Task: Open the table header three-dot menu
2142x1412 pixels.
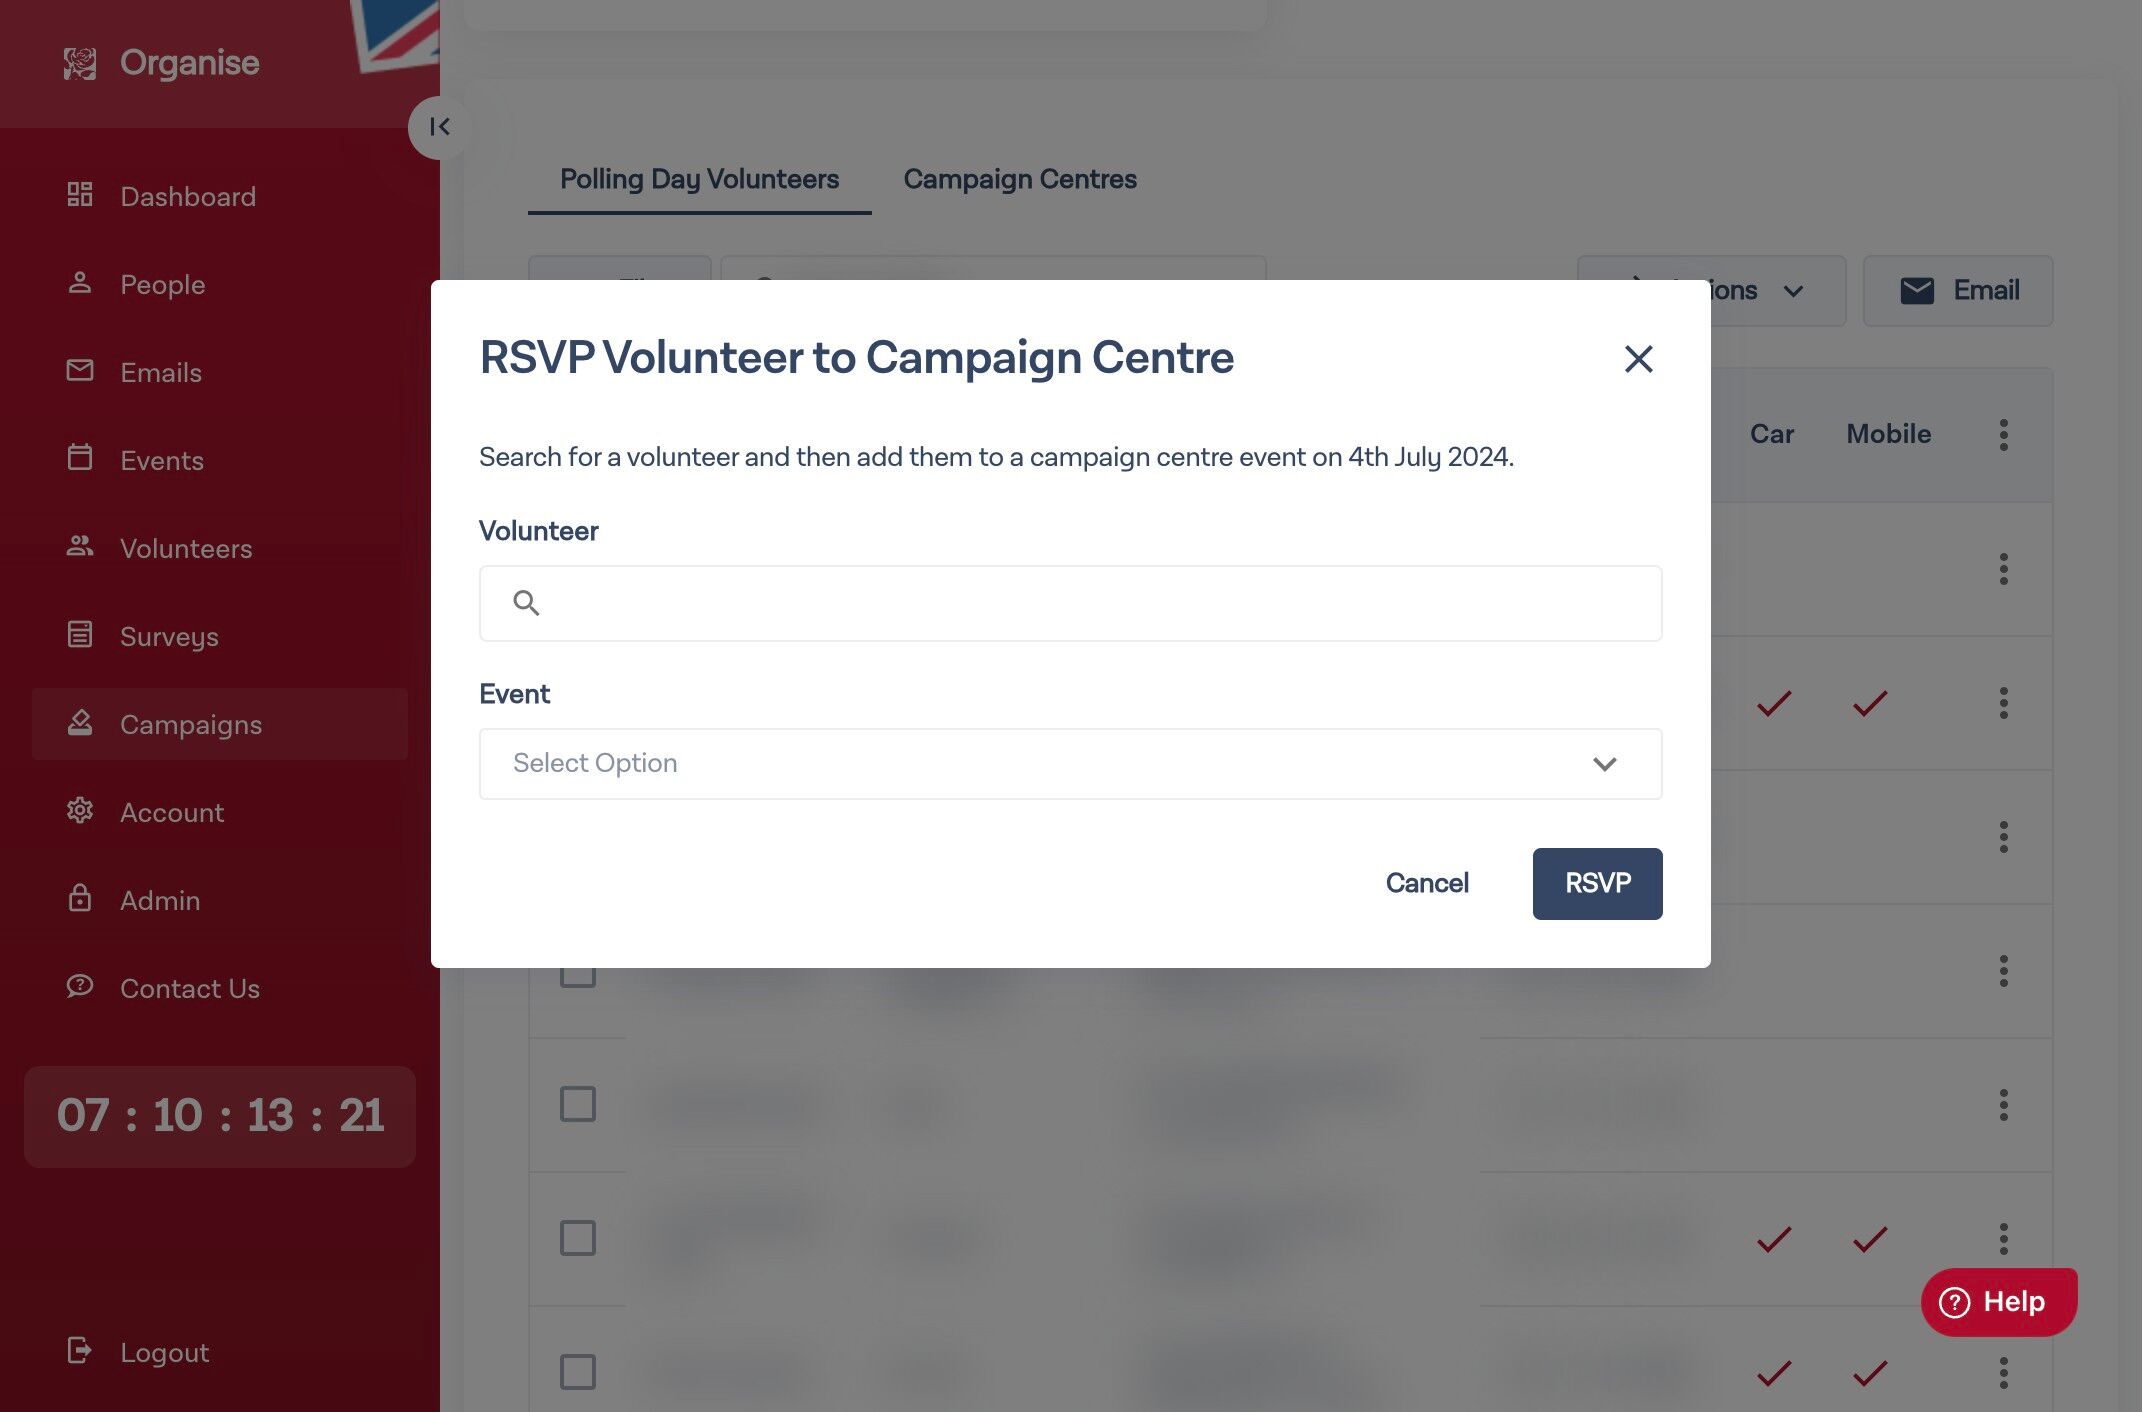Action: pos(2004,435)
